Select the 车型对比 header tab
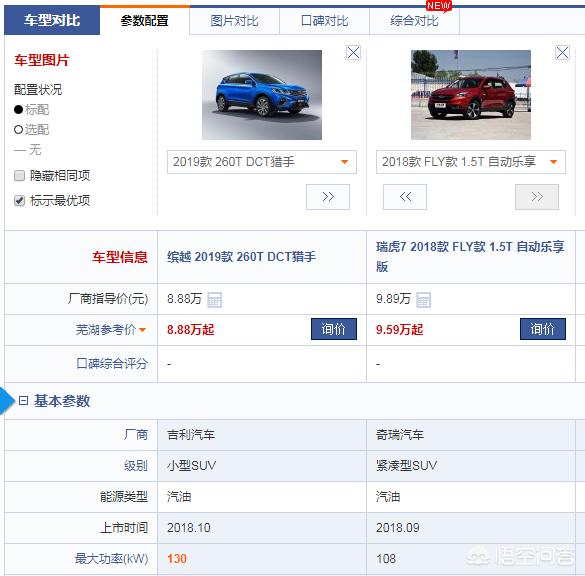The image size is (585, 576). point(52,20)
